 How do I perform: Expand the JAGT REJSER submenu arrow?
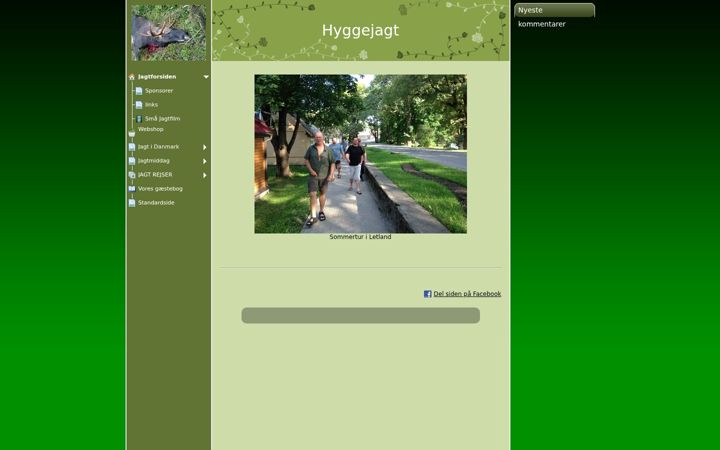tap(205, 175)
